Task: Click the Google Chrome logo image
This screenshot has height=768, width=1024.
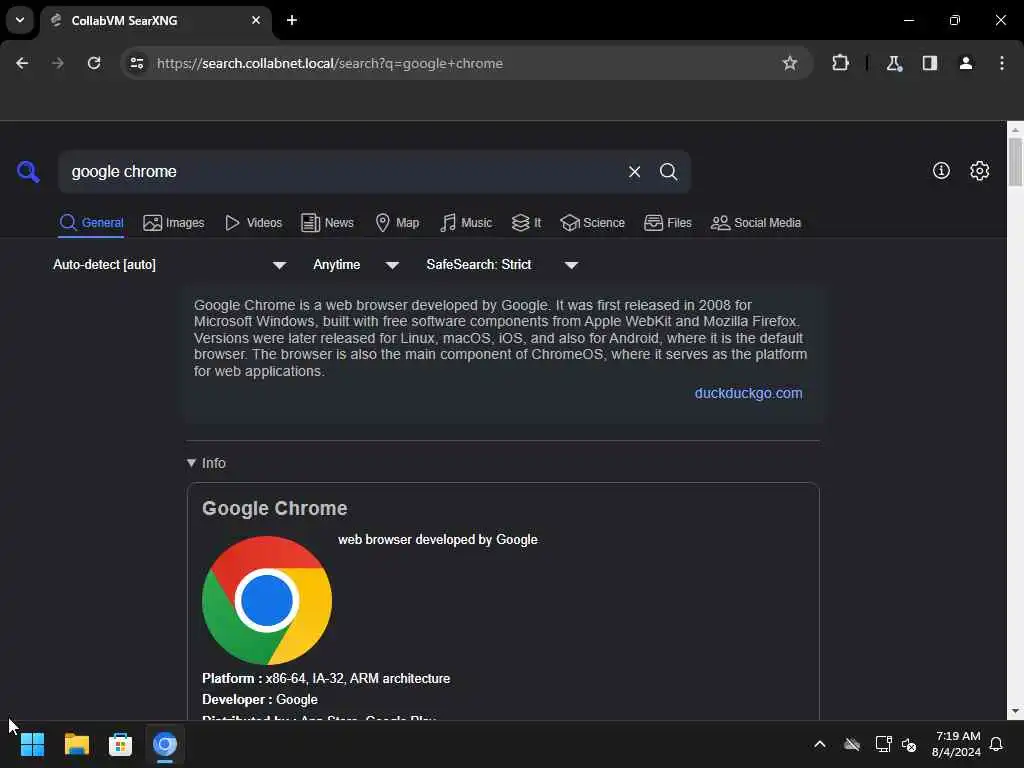Action: click(267, 600)
